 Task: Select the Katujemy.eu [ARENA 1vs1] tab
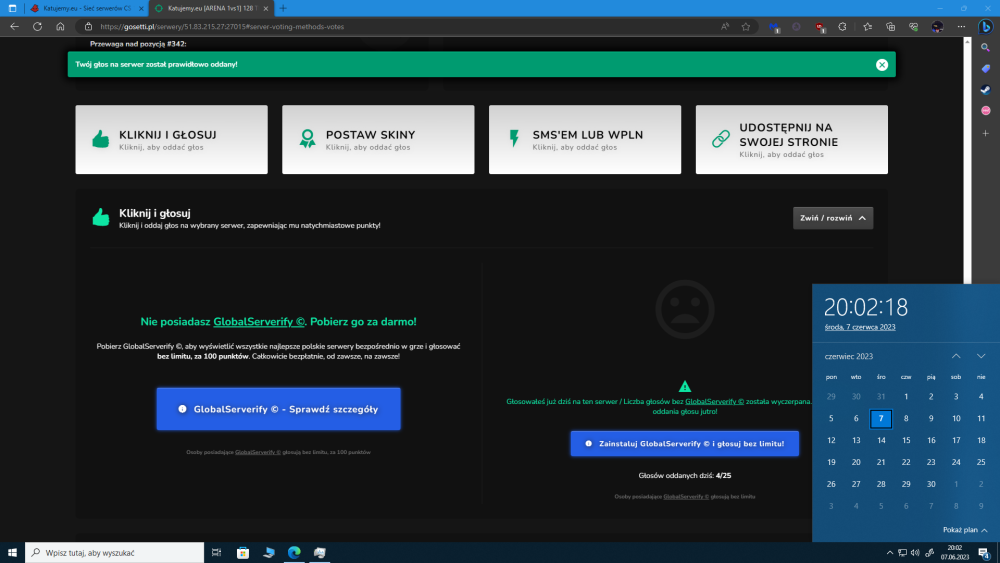point(210,8)
